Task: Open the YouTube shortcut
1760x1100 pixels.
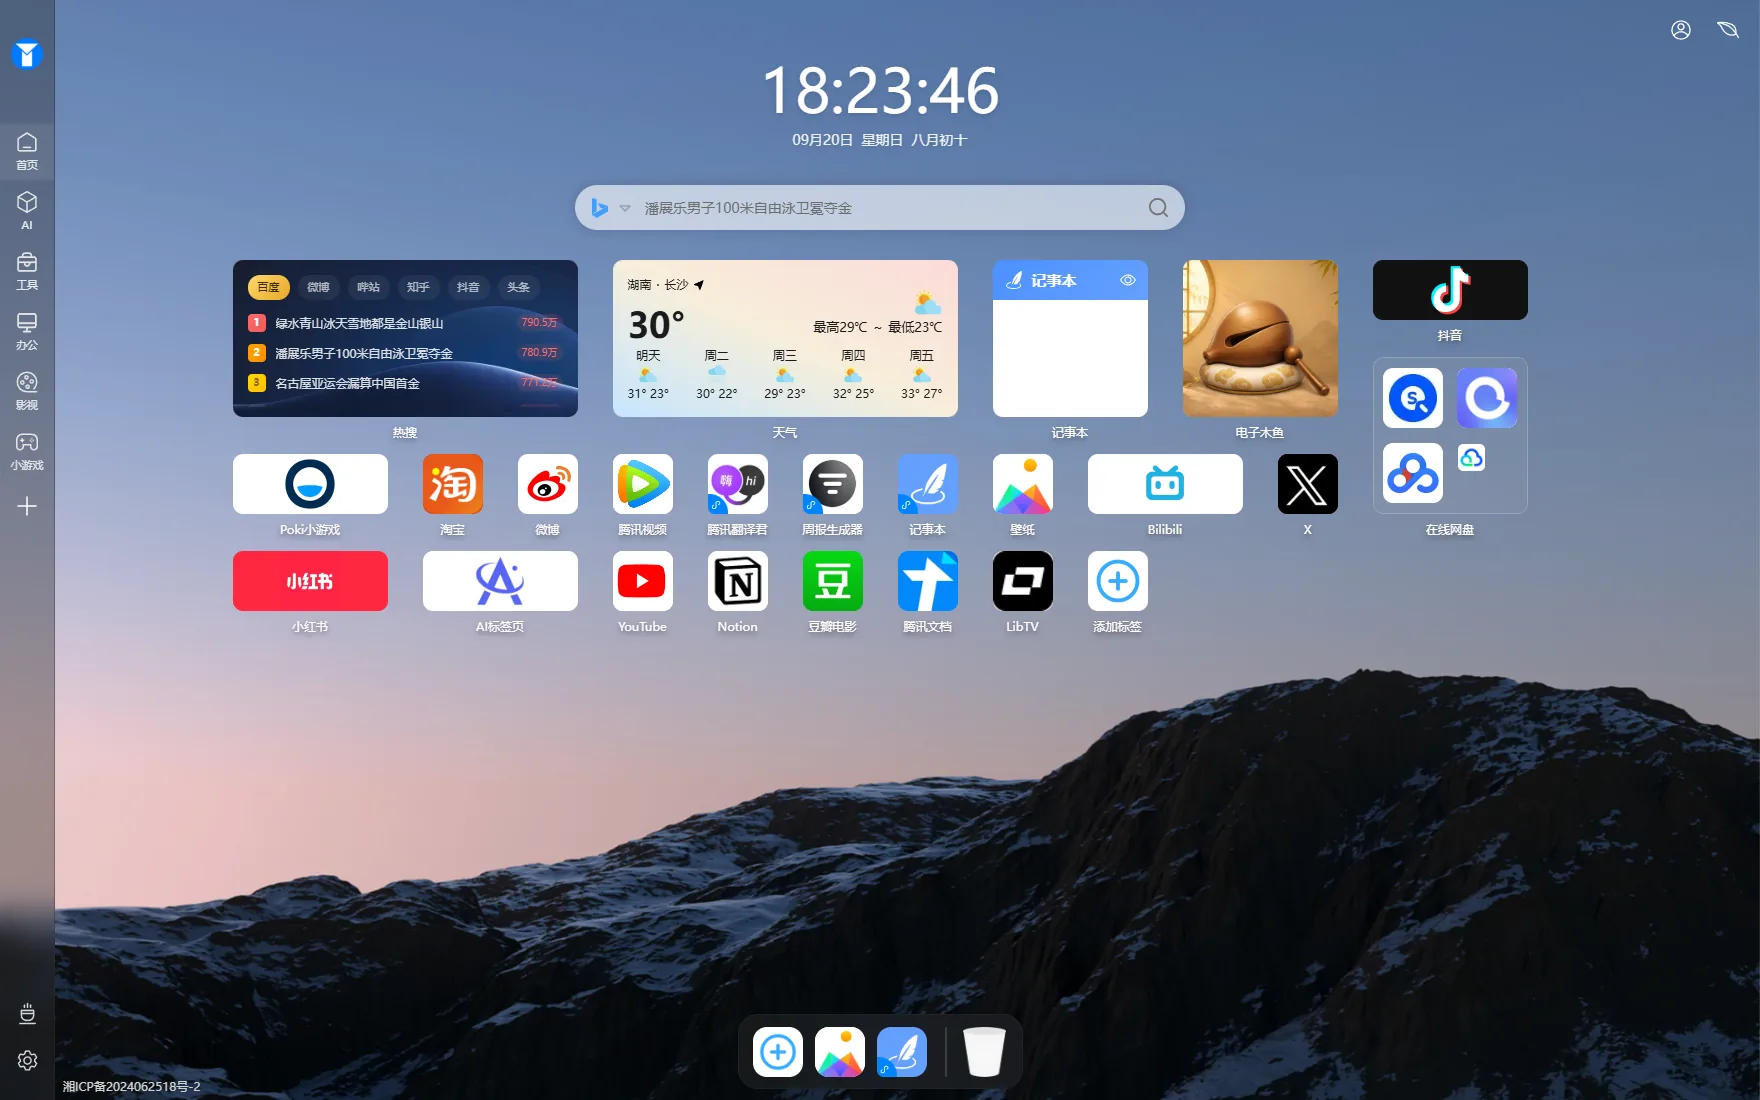Action: click(643, 581)
